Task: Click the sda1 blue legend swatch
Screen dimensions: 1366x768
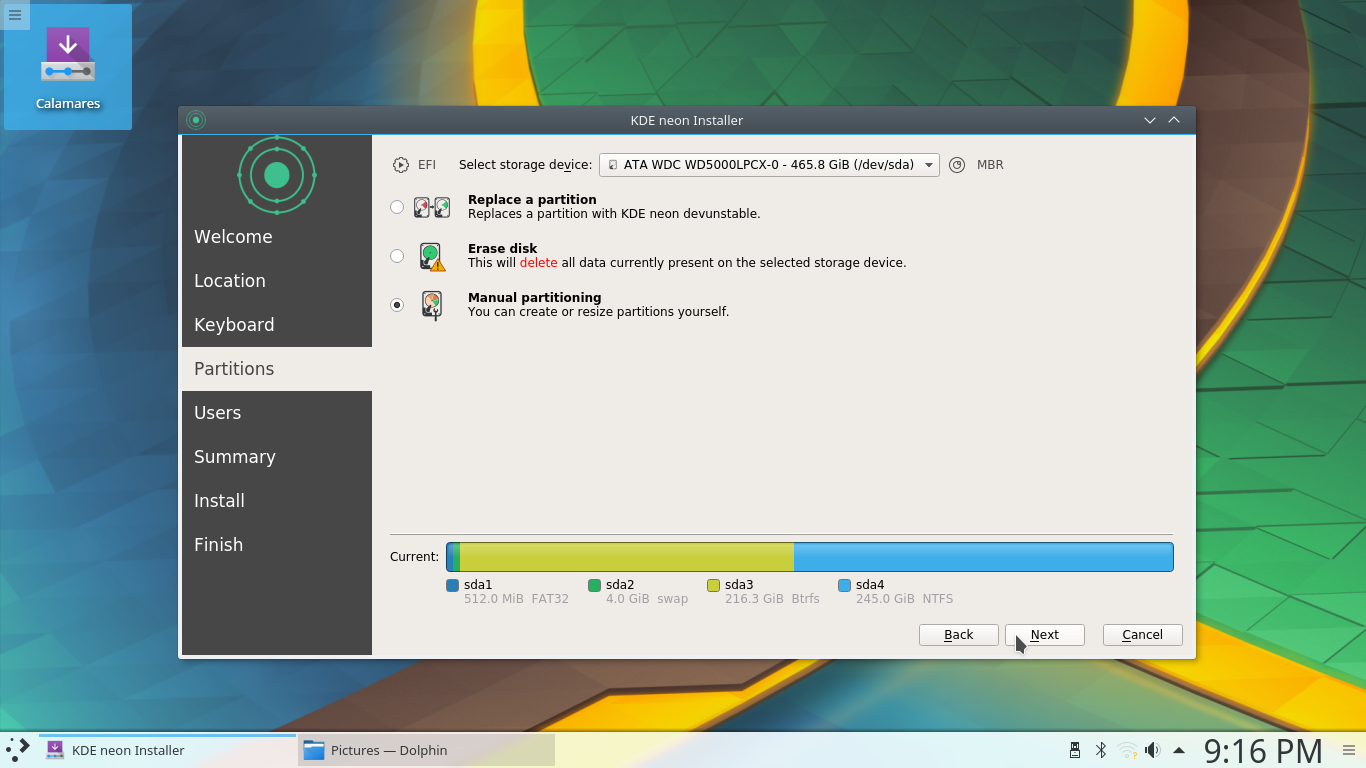Action: [453, 585]
